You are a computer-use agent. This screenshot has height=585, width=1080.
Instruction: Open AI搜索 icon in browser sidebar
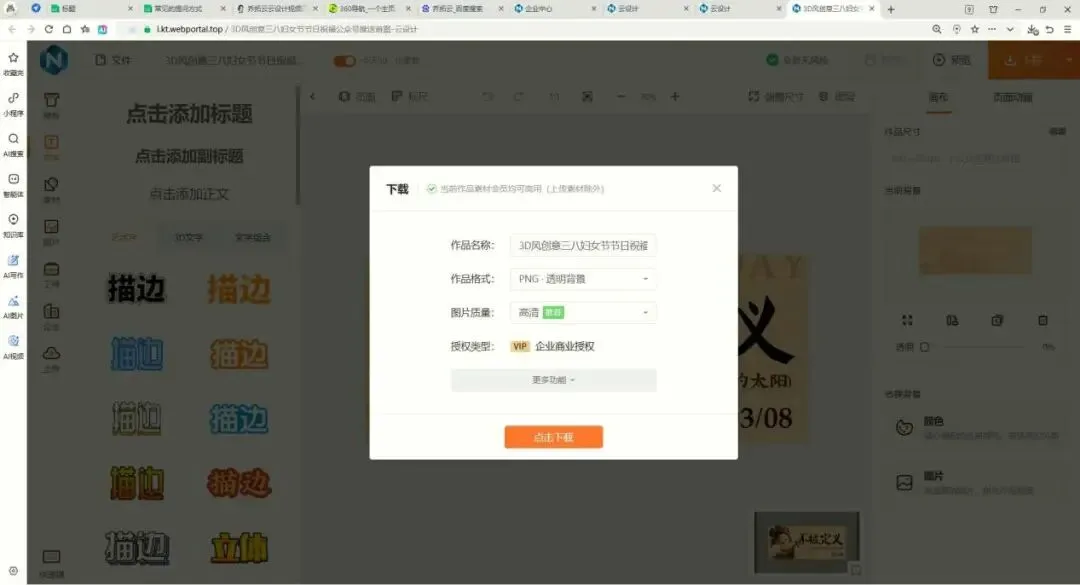click(x=13, y=138)
